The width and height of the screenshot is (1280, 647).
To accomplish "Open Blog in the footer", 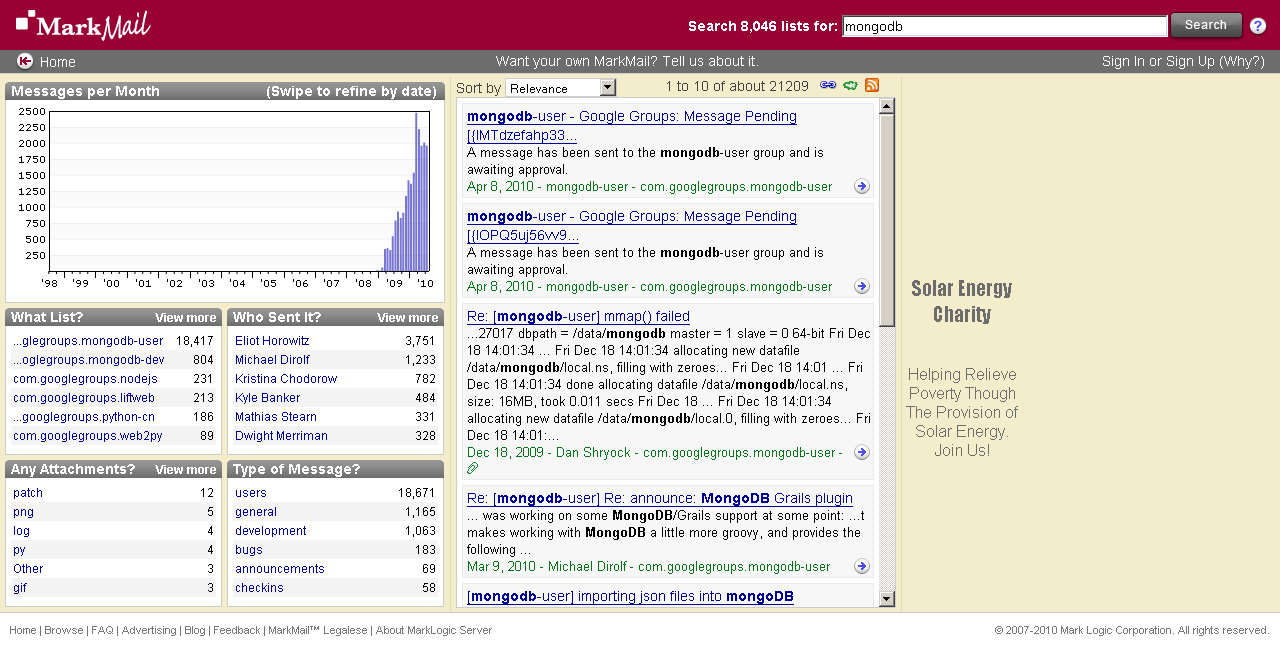I will pos(195,631).
